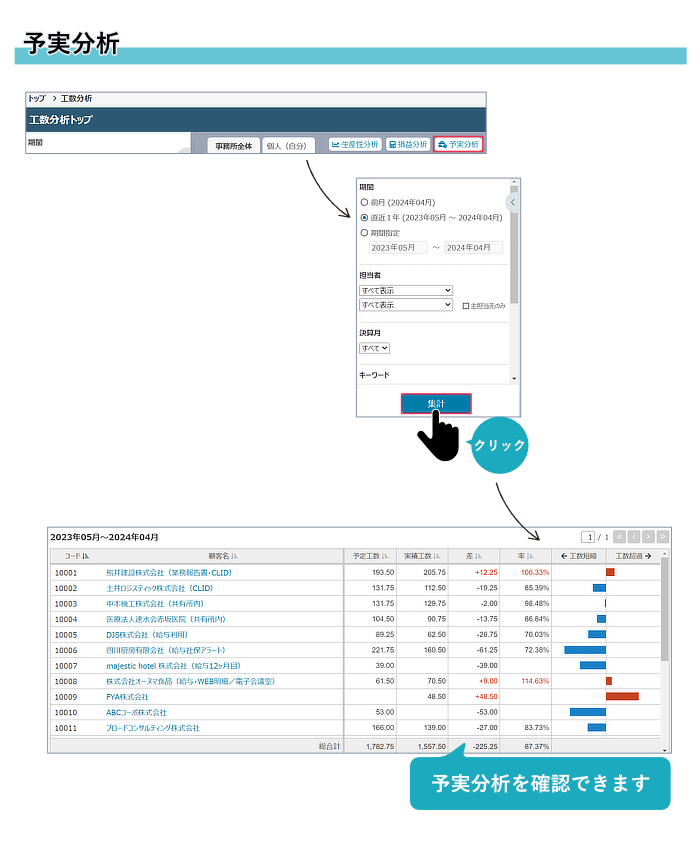700x850 pixels.
Task: Open 生産性分析 chart button
Action: click(355, 145)
